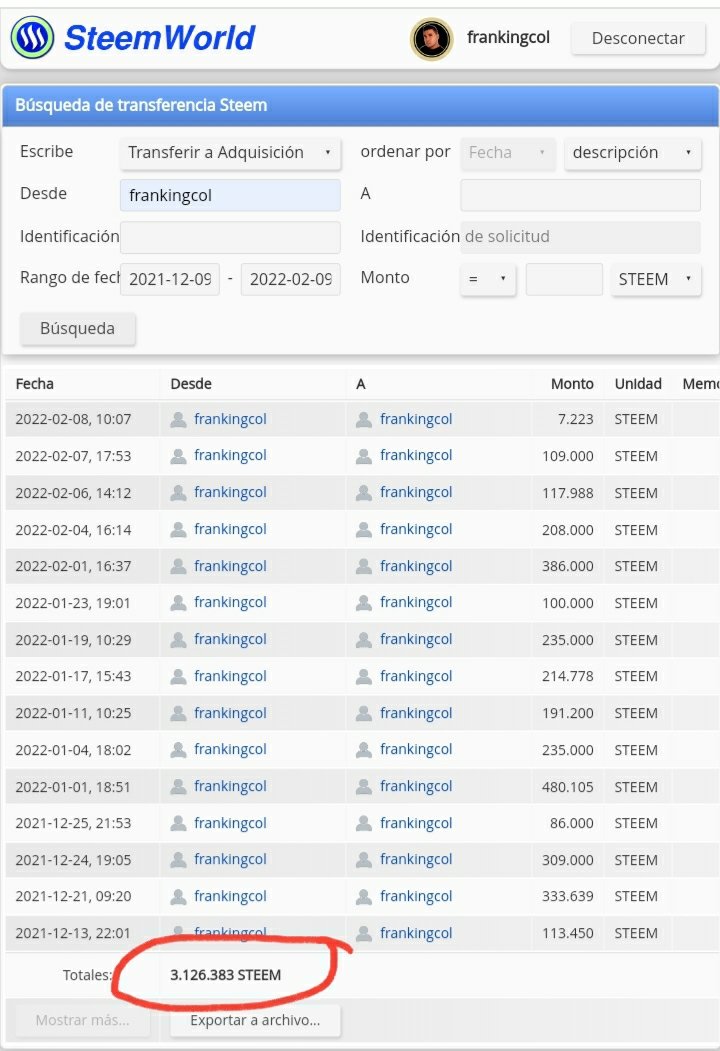Open the frankingcol profile avatar
The height and width of the screenshot is (1051, 720).
pos(432,39)
